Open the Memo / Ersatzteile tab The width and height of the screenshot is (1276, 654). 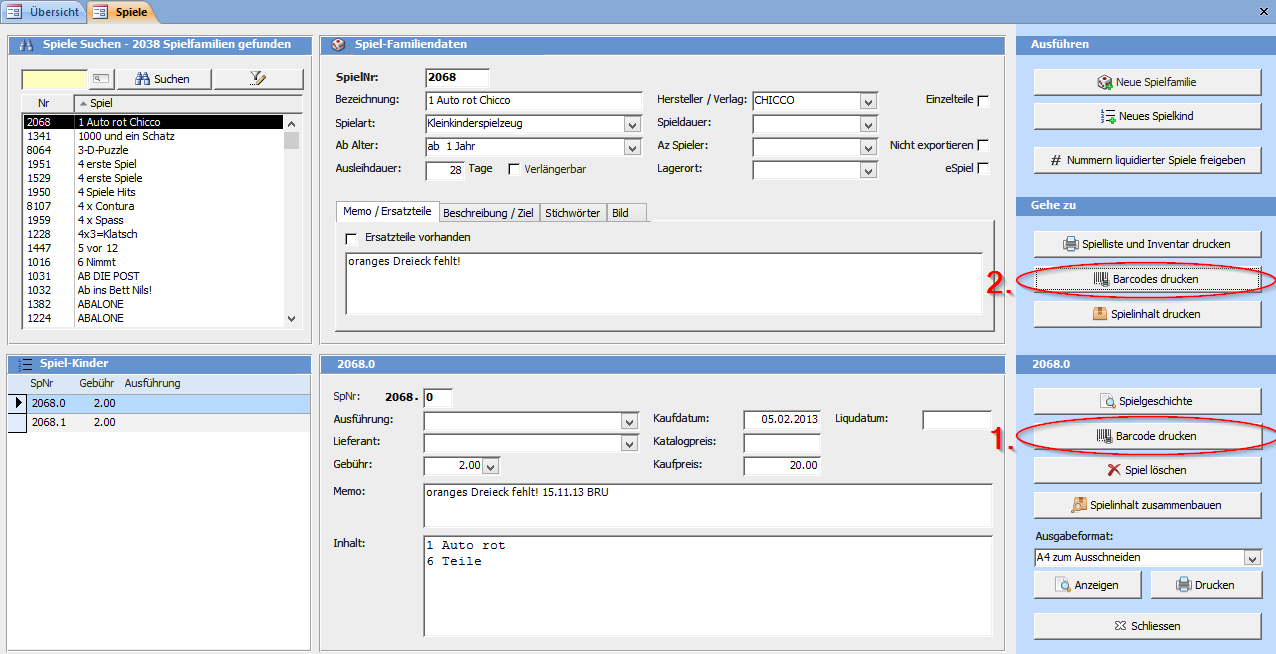(x=387, y=212)
